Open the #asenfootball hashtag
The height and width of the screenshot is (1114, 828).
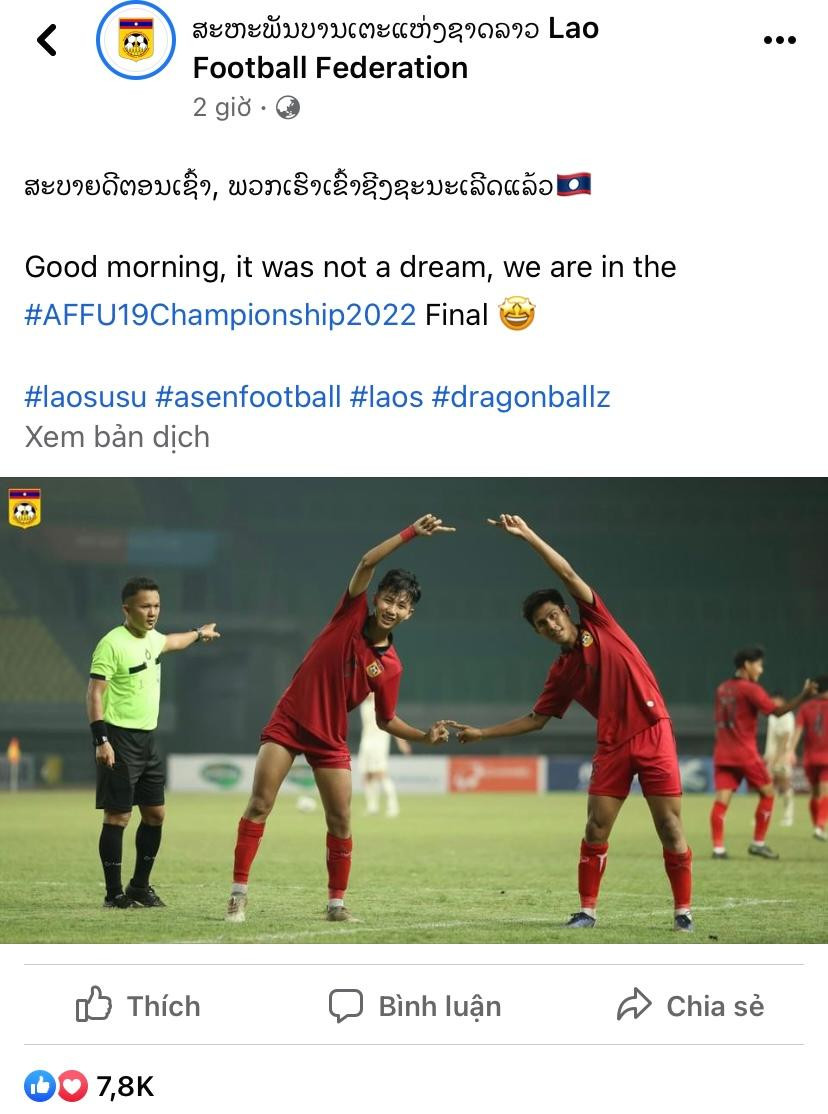(248, 396)
